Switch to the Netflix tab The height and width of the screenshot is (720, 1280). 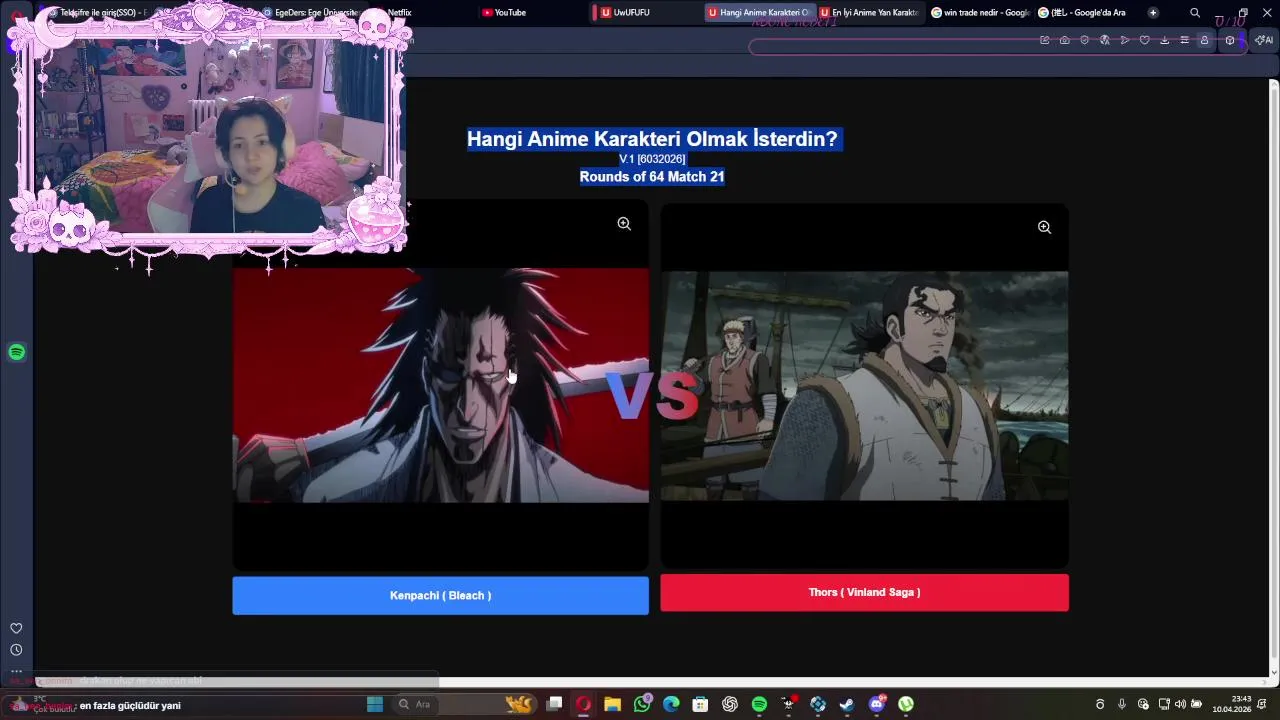point(398,13)
